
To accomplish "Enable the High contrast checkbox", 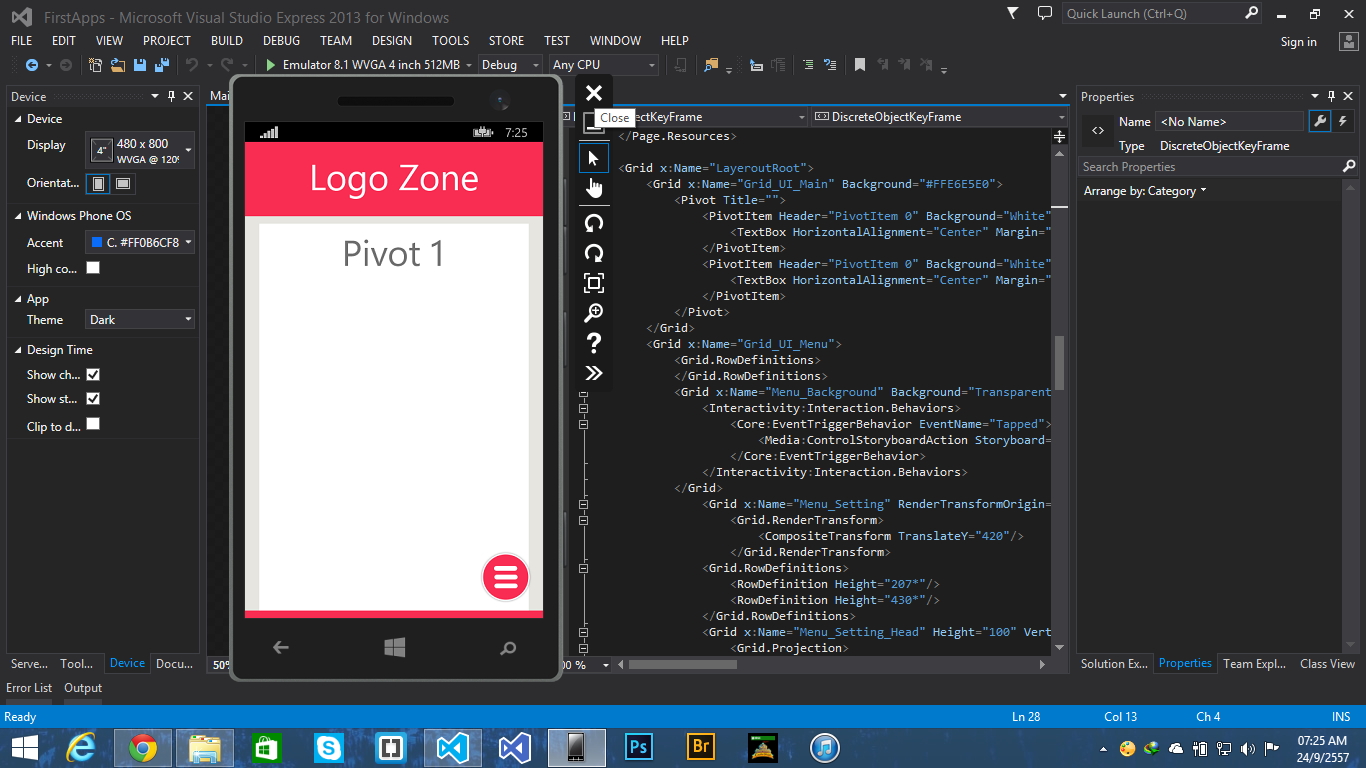I will [93, 268].
